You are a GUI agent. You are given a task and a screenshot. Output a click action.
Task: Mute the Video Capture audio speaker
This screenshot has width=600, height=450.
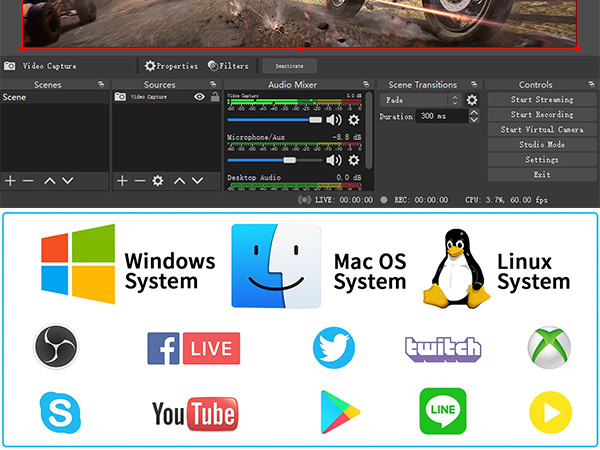click(x=334, y=120)
